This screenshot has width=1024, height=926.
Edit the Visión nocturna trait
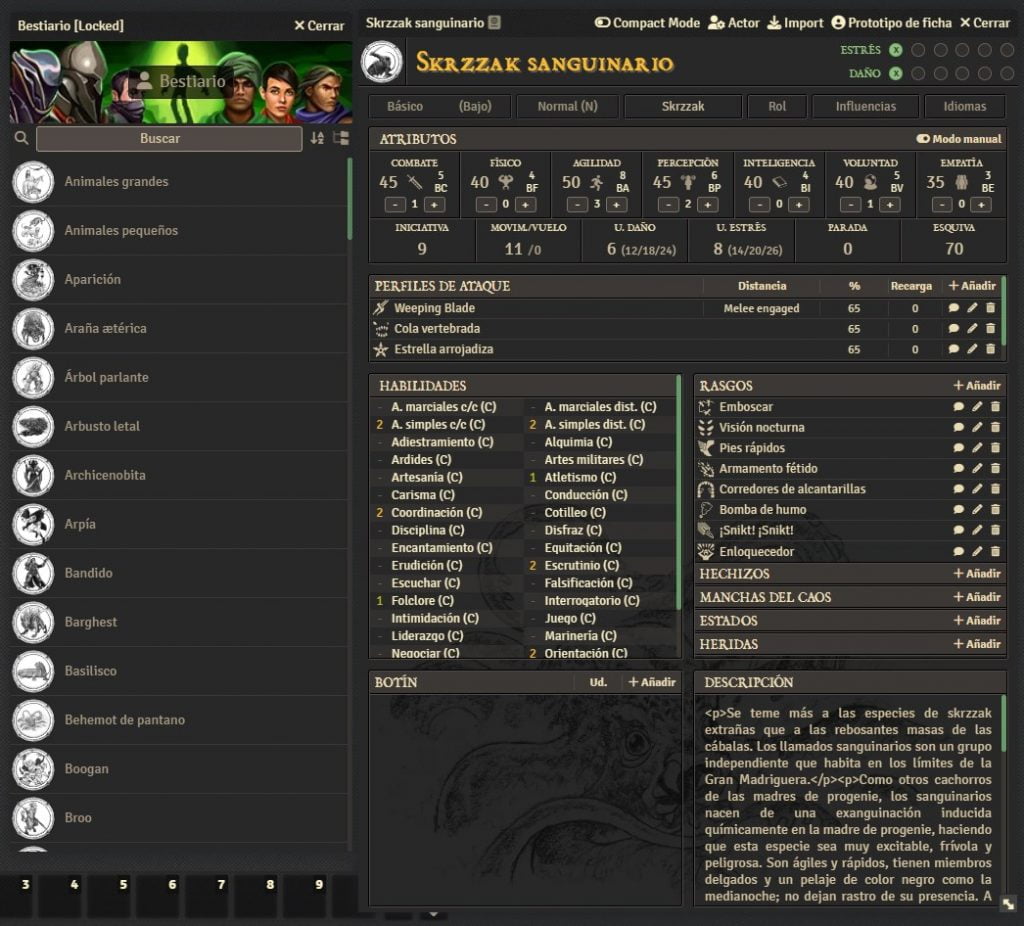tap(977, 428)
